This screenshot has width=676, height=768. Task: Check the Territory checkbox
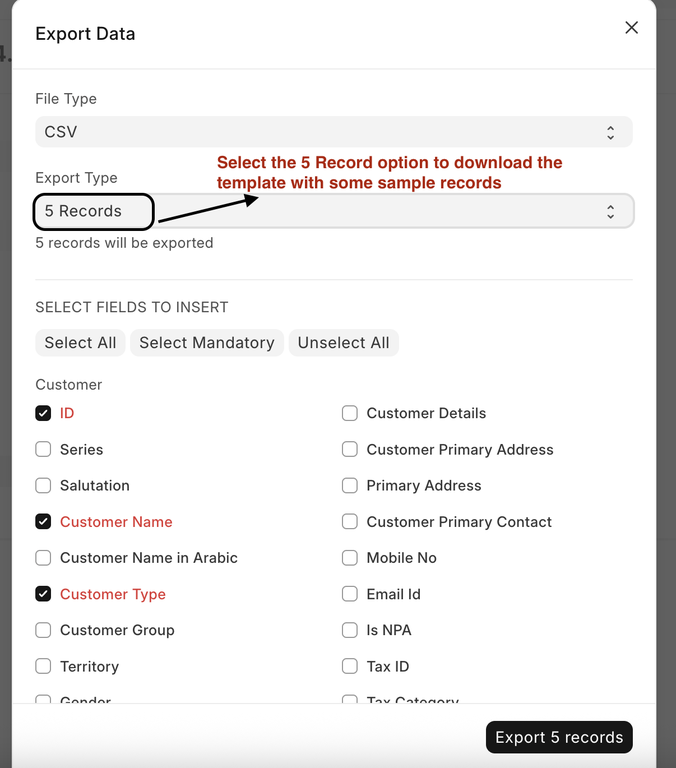43,666
